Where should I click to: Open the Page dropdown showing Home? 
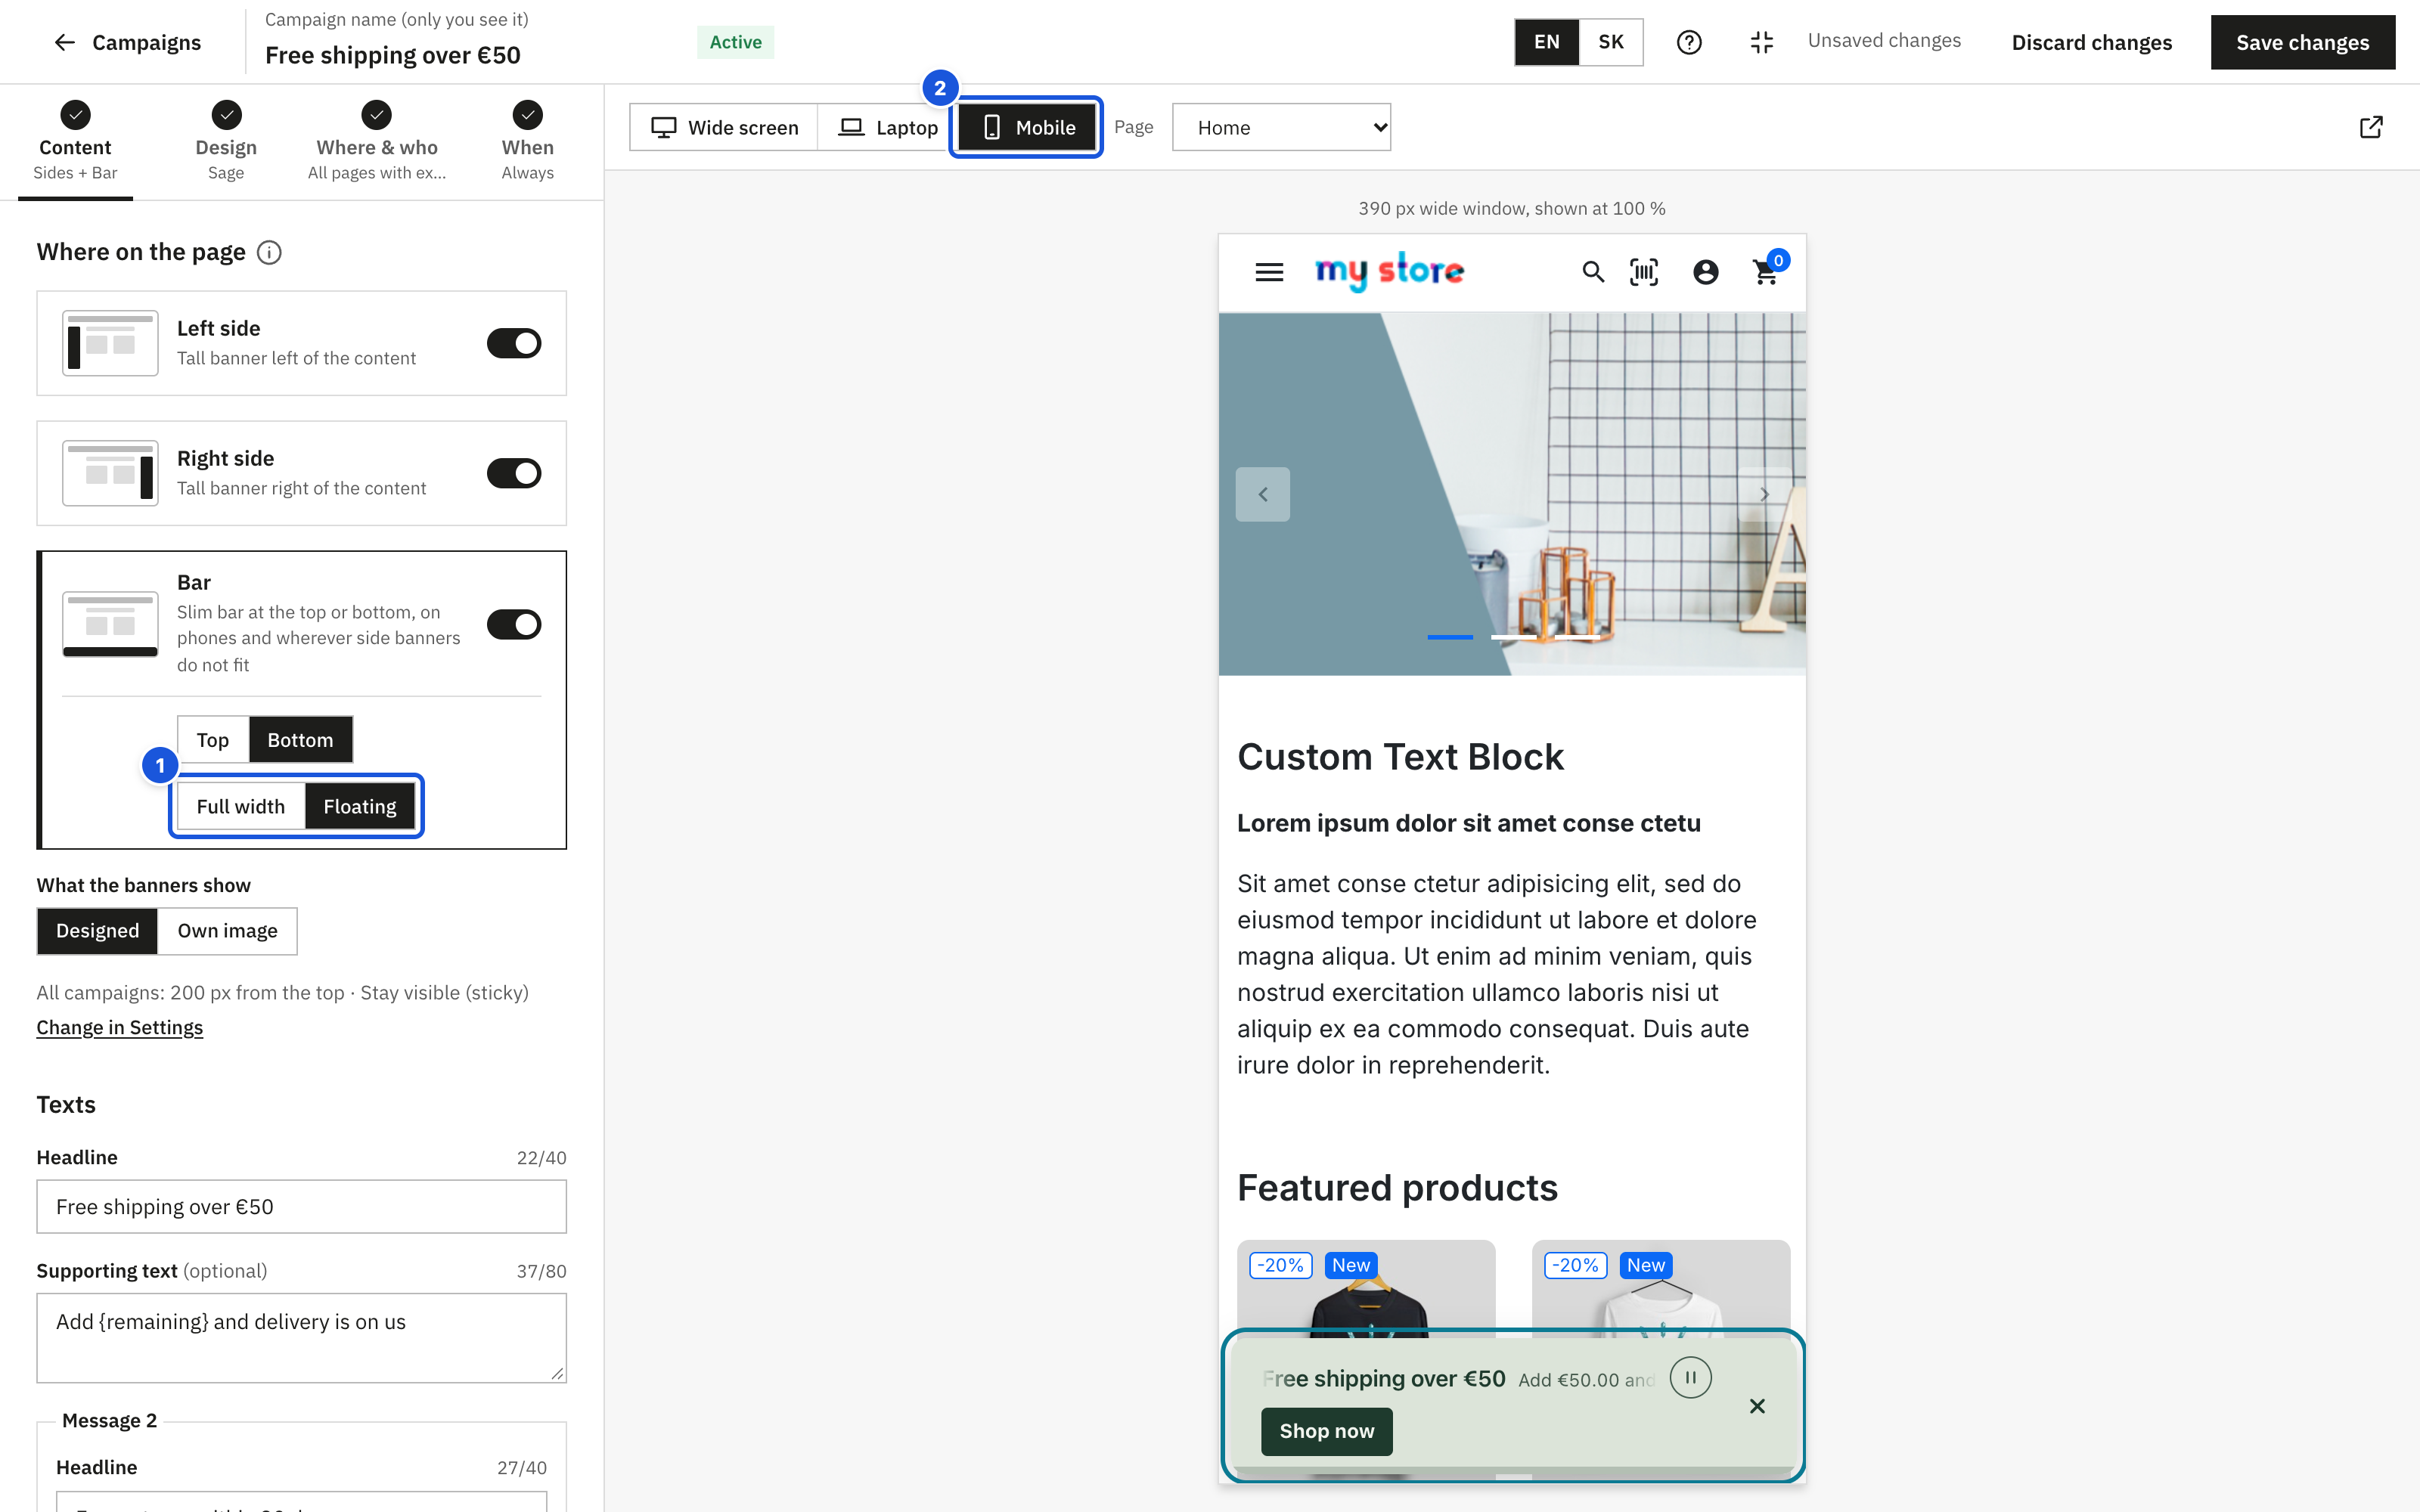1281,127
